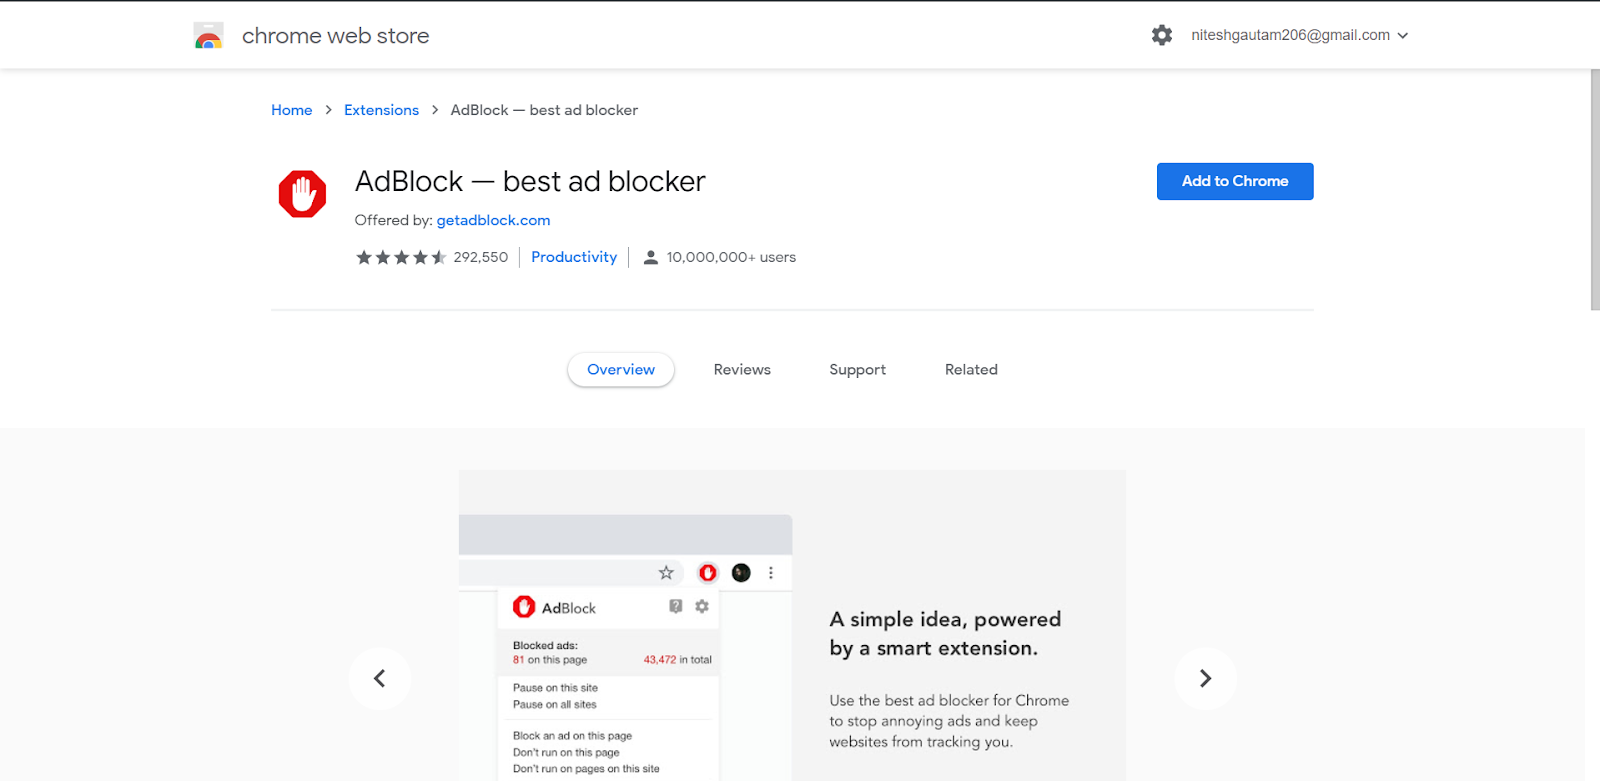The height and width of the screenshot is (781, 1600).
Task: Click the star rating icons
Action: 401,257
